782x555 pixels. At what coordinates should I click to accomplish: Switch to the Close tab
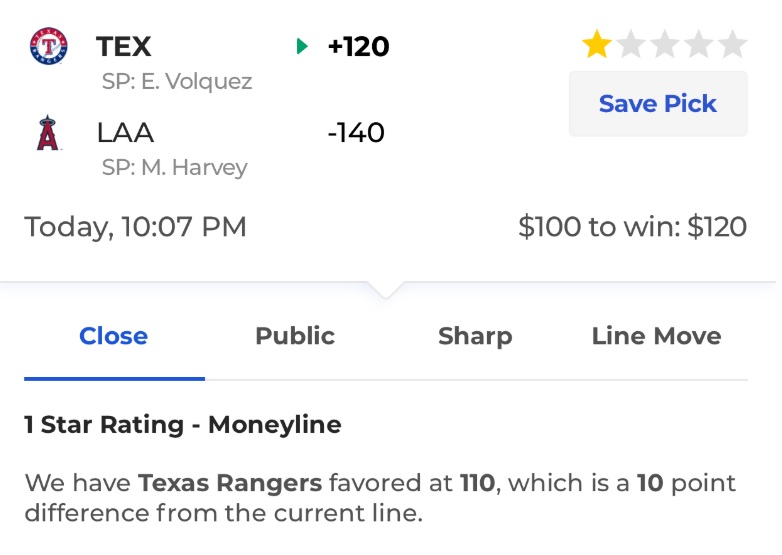(114, 336)
